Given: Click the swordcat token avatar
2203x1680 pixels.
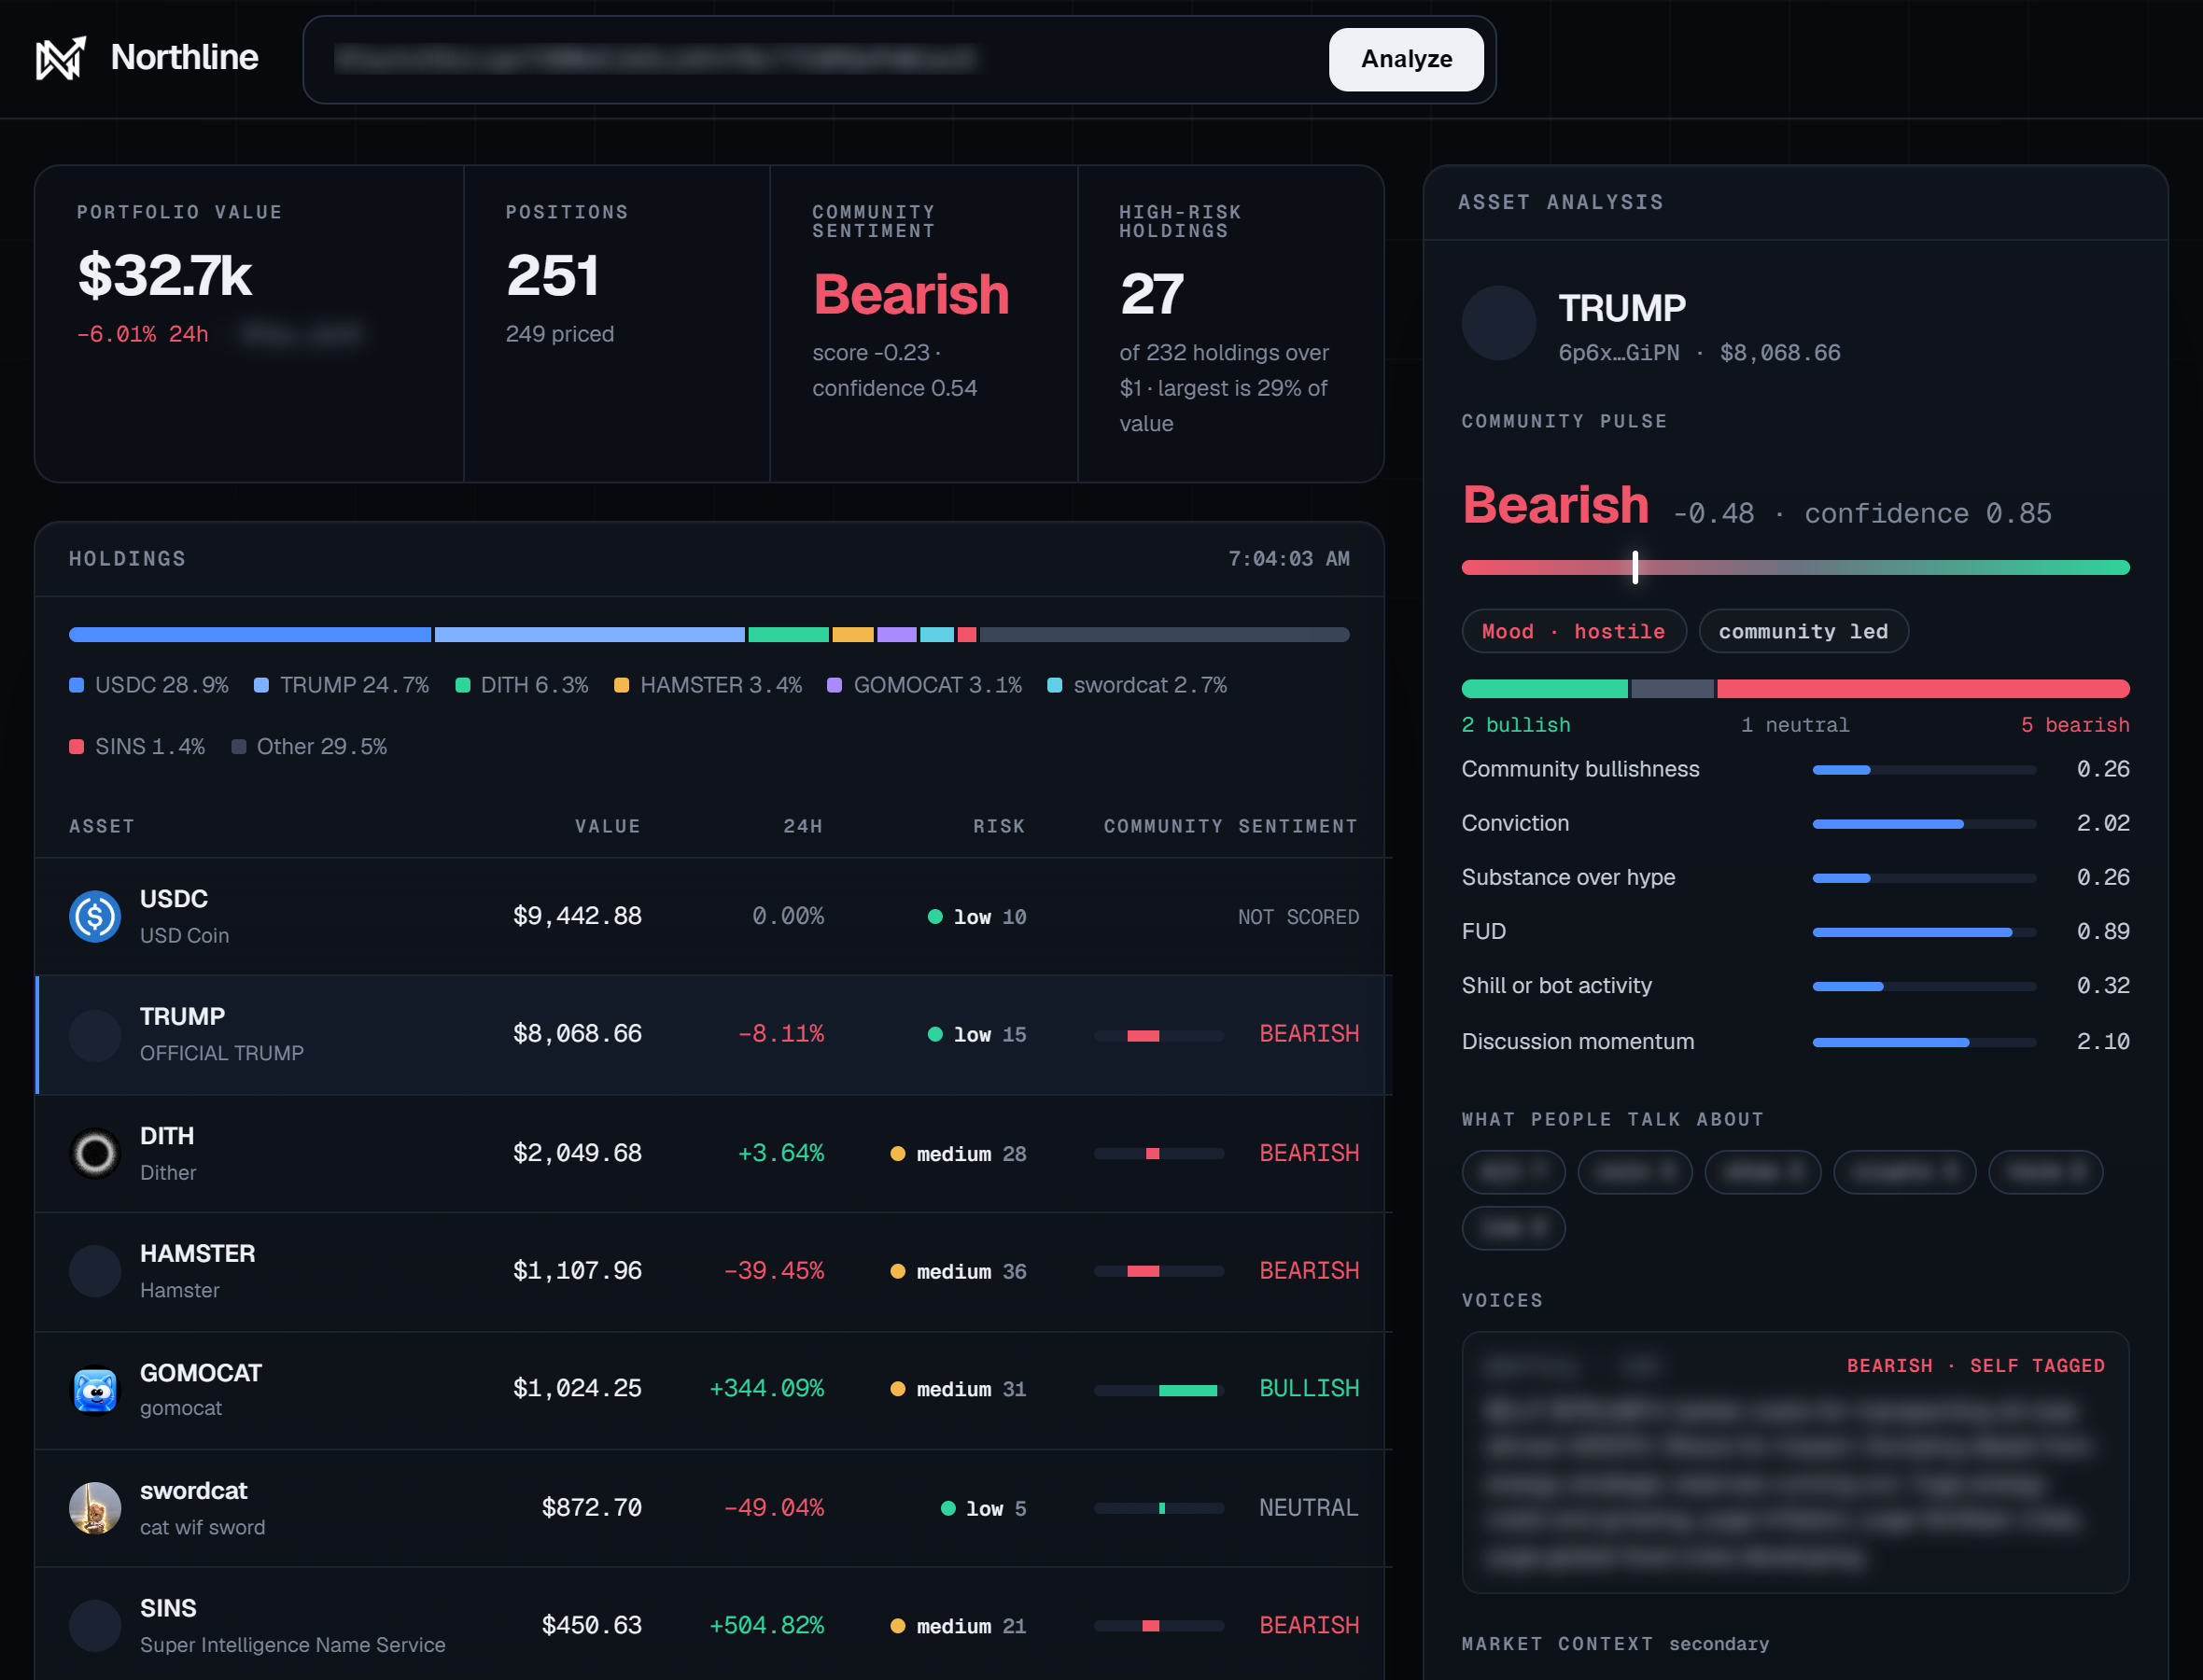Looking at the screenshot, I should pos(95,1508).
